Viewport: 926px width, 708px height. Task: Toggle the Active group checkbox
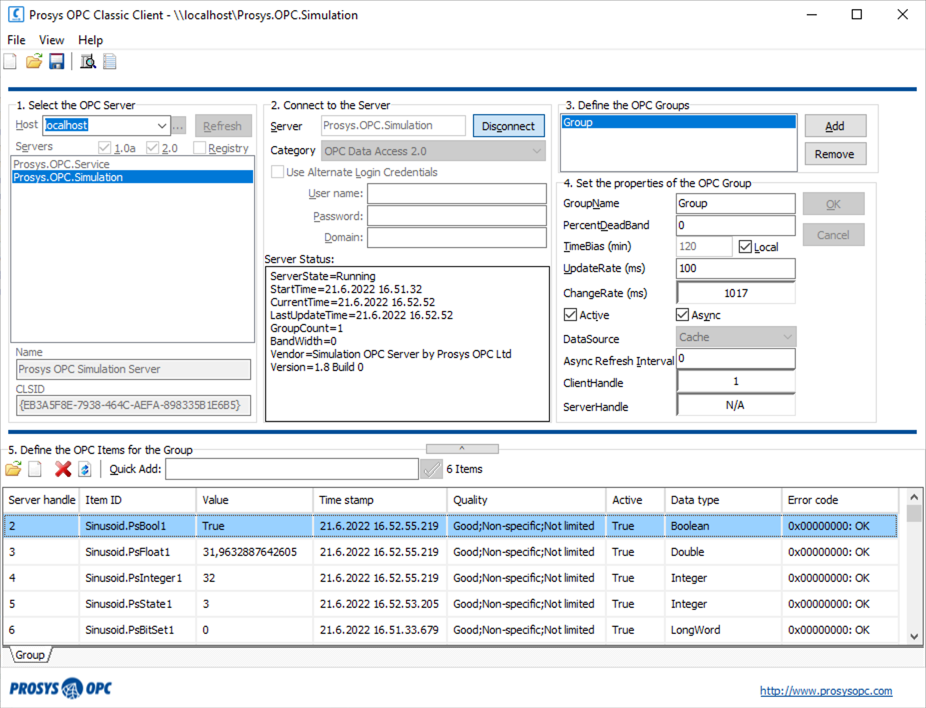(x=570, y=315)
